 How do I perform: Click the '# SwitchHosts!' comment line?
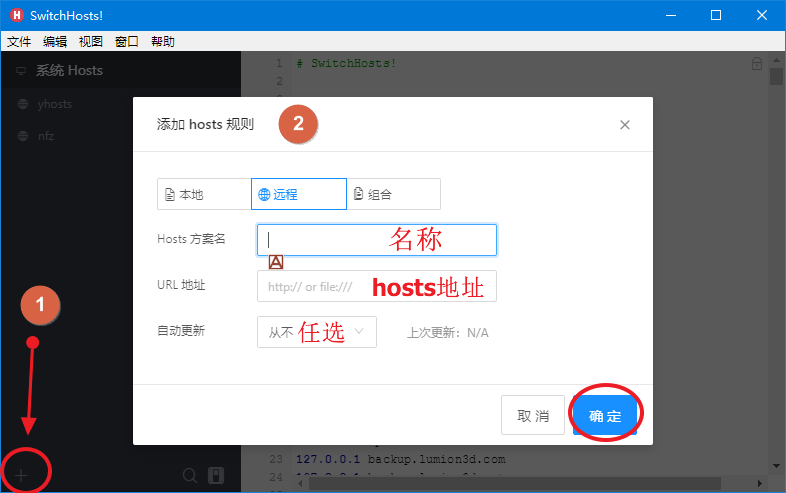tap(346, 63)
